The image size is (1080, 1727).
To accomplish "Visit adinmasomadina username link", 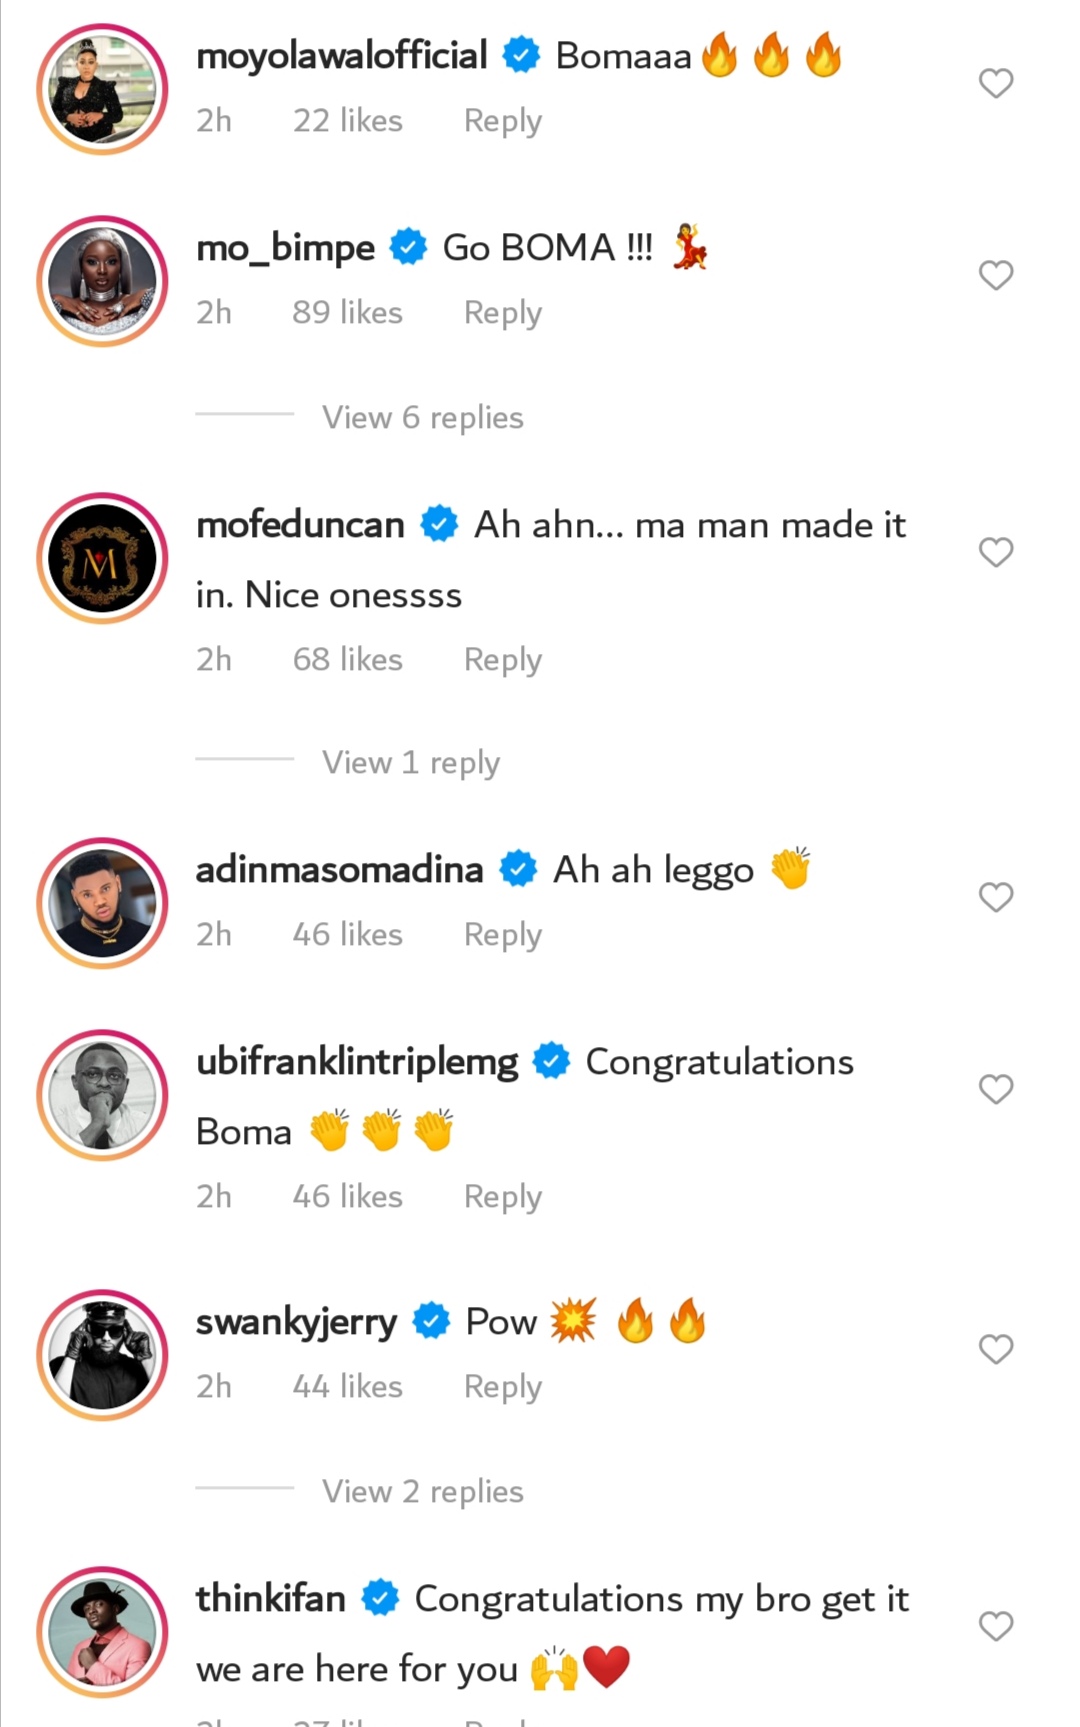I will point(339,870).
